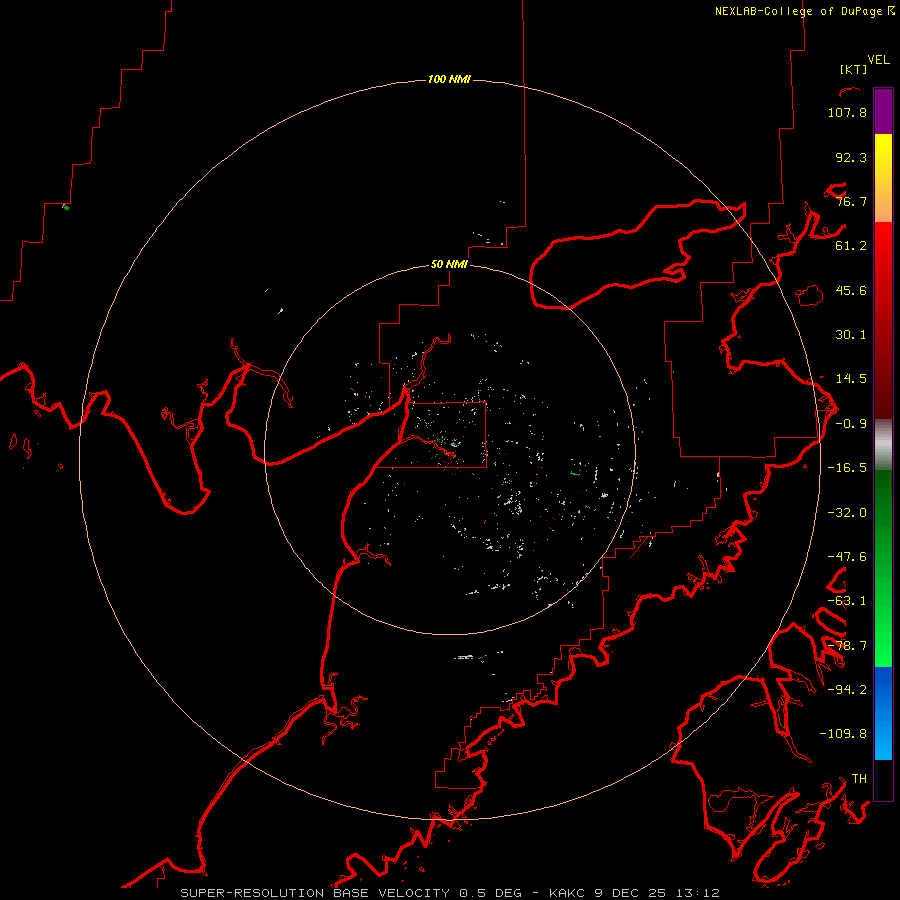Click the 50 NMI range ring label
900x900 pixels.
(x=449, y=264)
